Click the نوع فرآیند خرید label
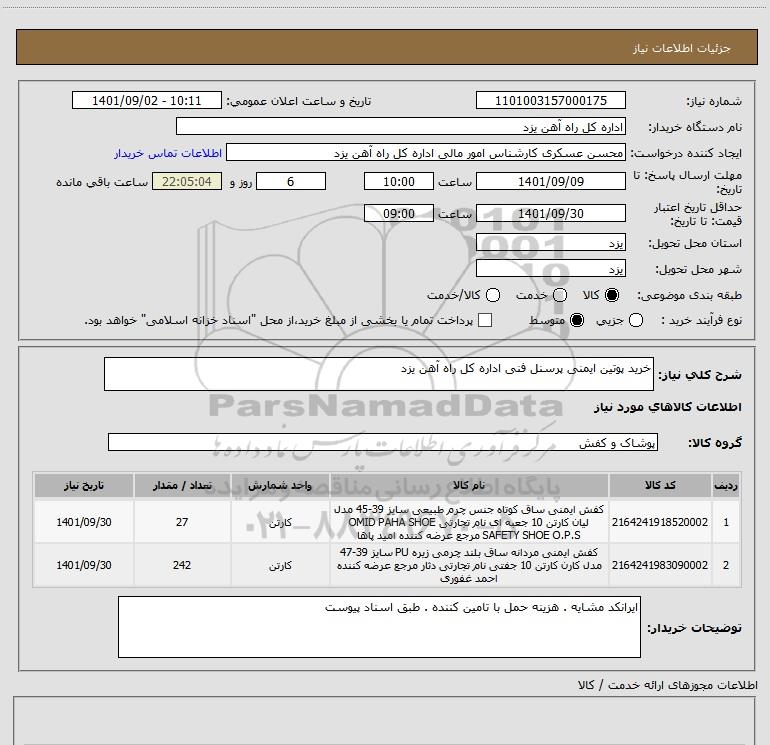 pyautogui.click(x=701, y=320)
